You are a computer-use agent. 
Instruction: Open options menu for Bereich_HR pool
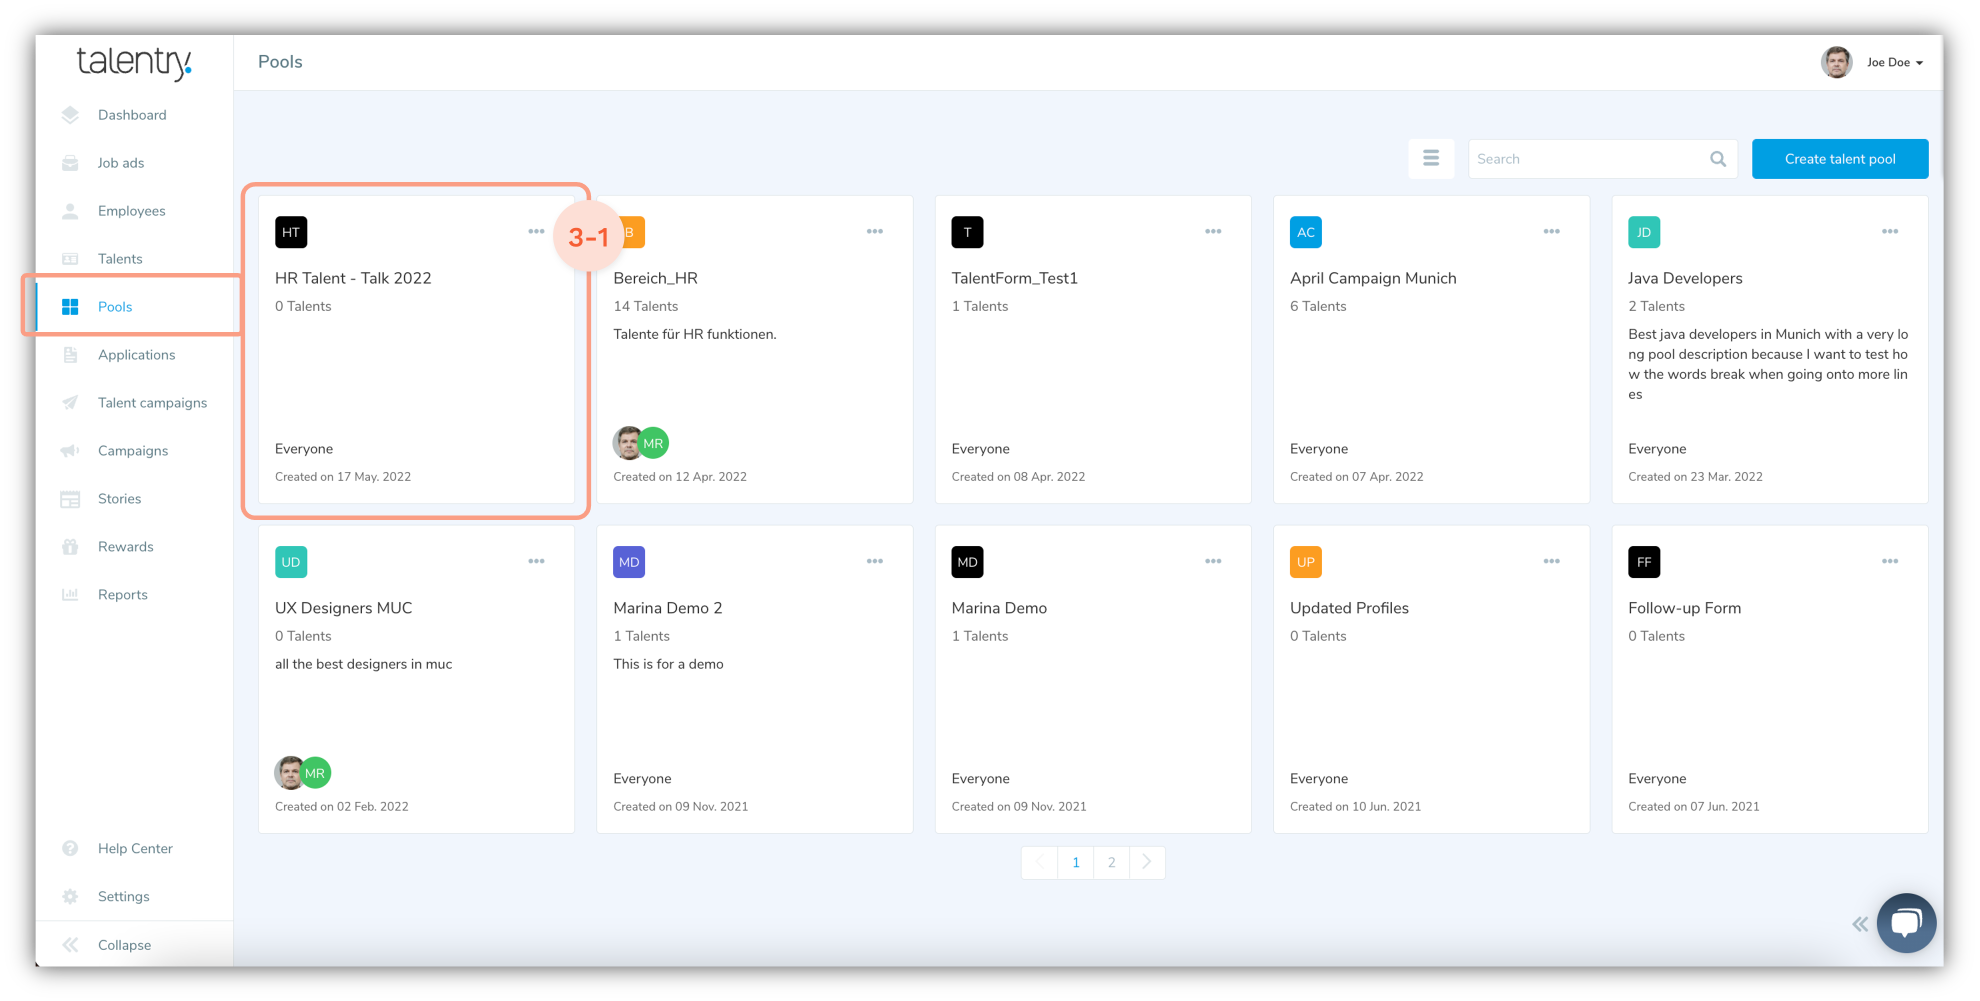(x=874, y=232)
